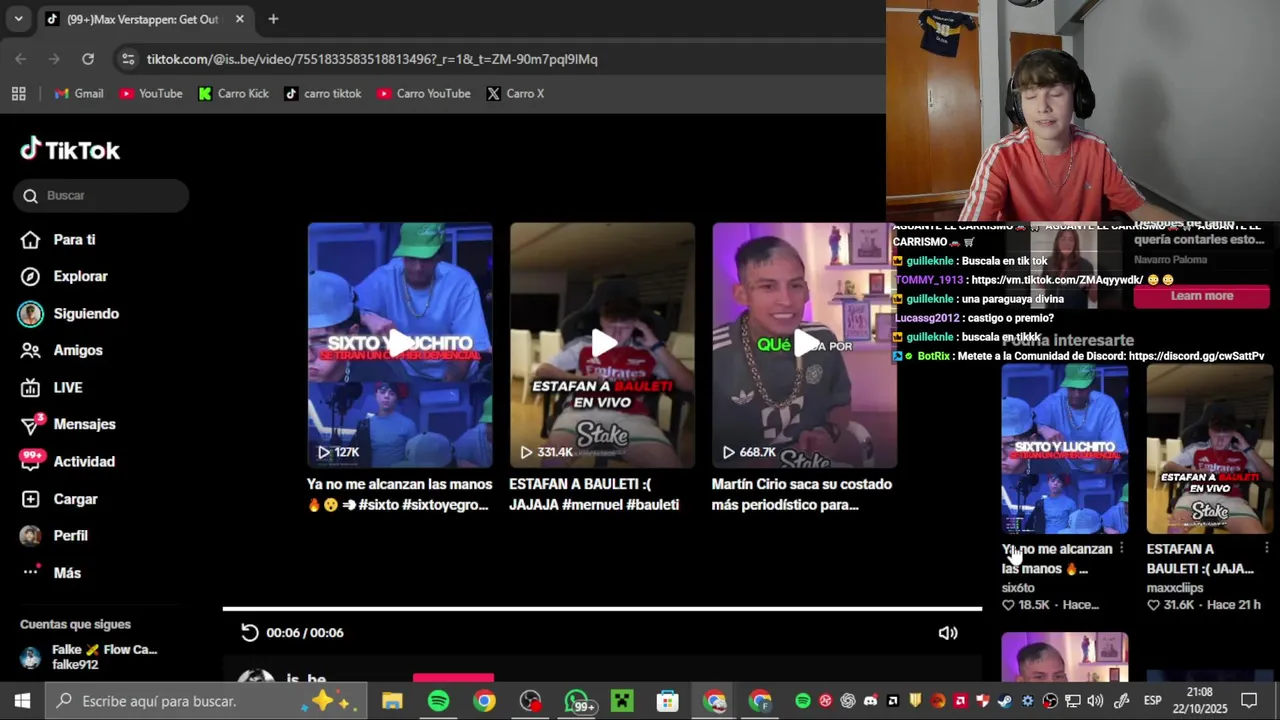Click the Learn more button
Screen dimensions: 1280x720
pyautogui.click(x=1202, y=296)
